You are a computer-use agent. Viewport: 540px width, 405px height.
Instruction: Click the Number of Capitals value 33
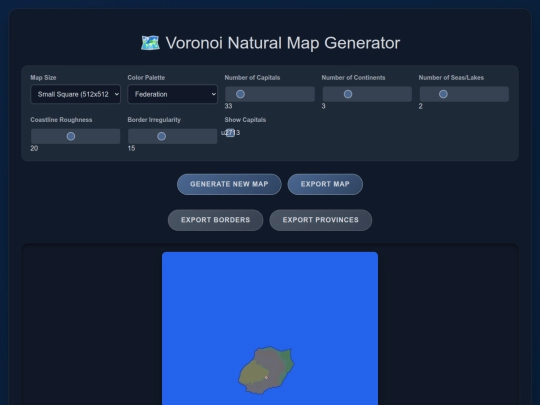coord(228,106)
